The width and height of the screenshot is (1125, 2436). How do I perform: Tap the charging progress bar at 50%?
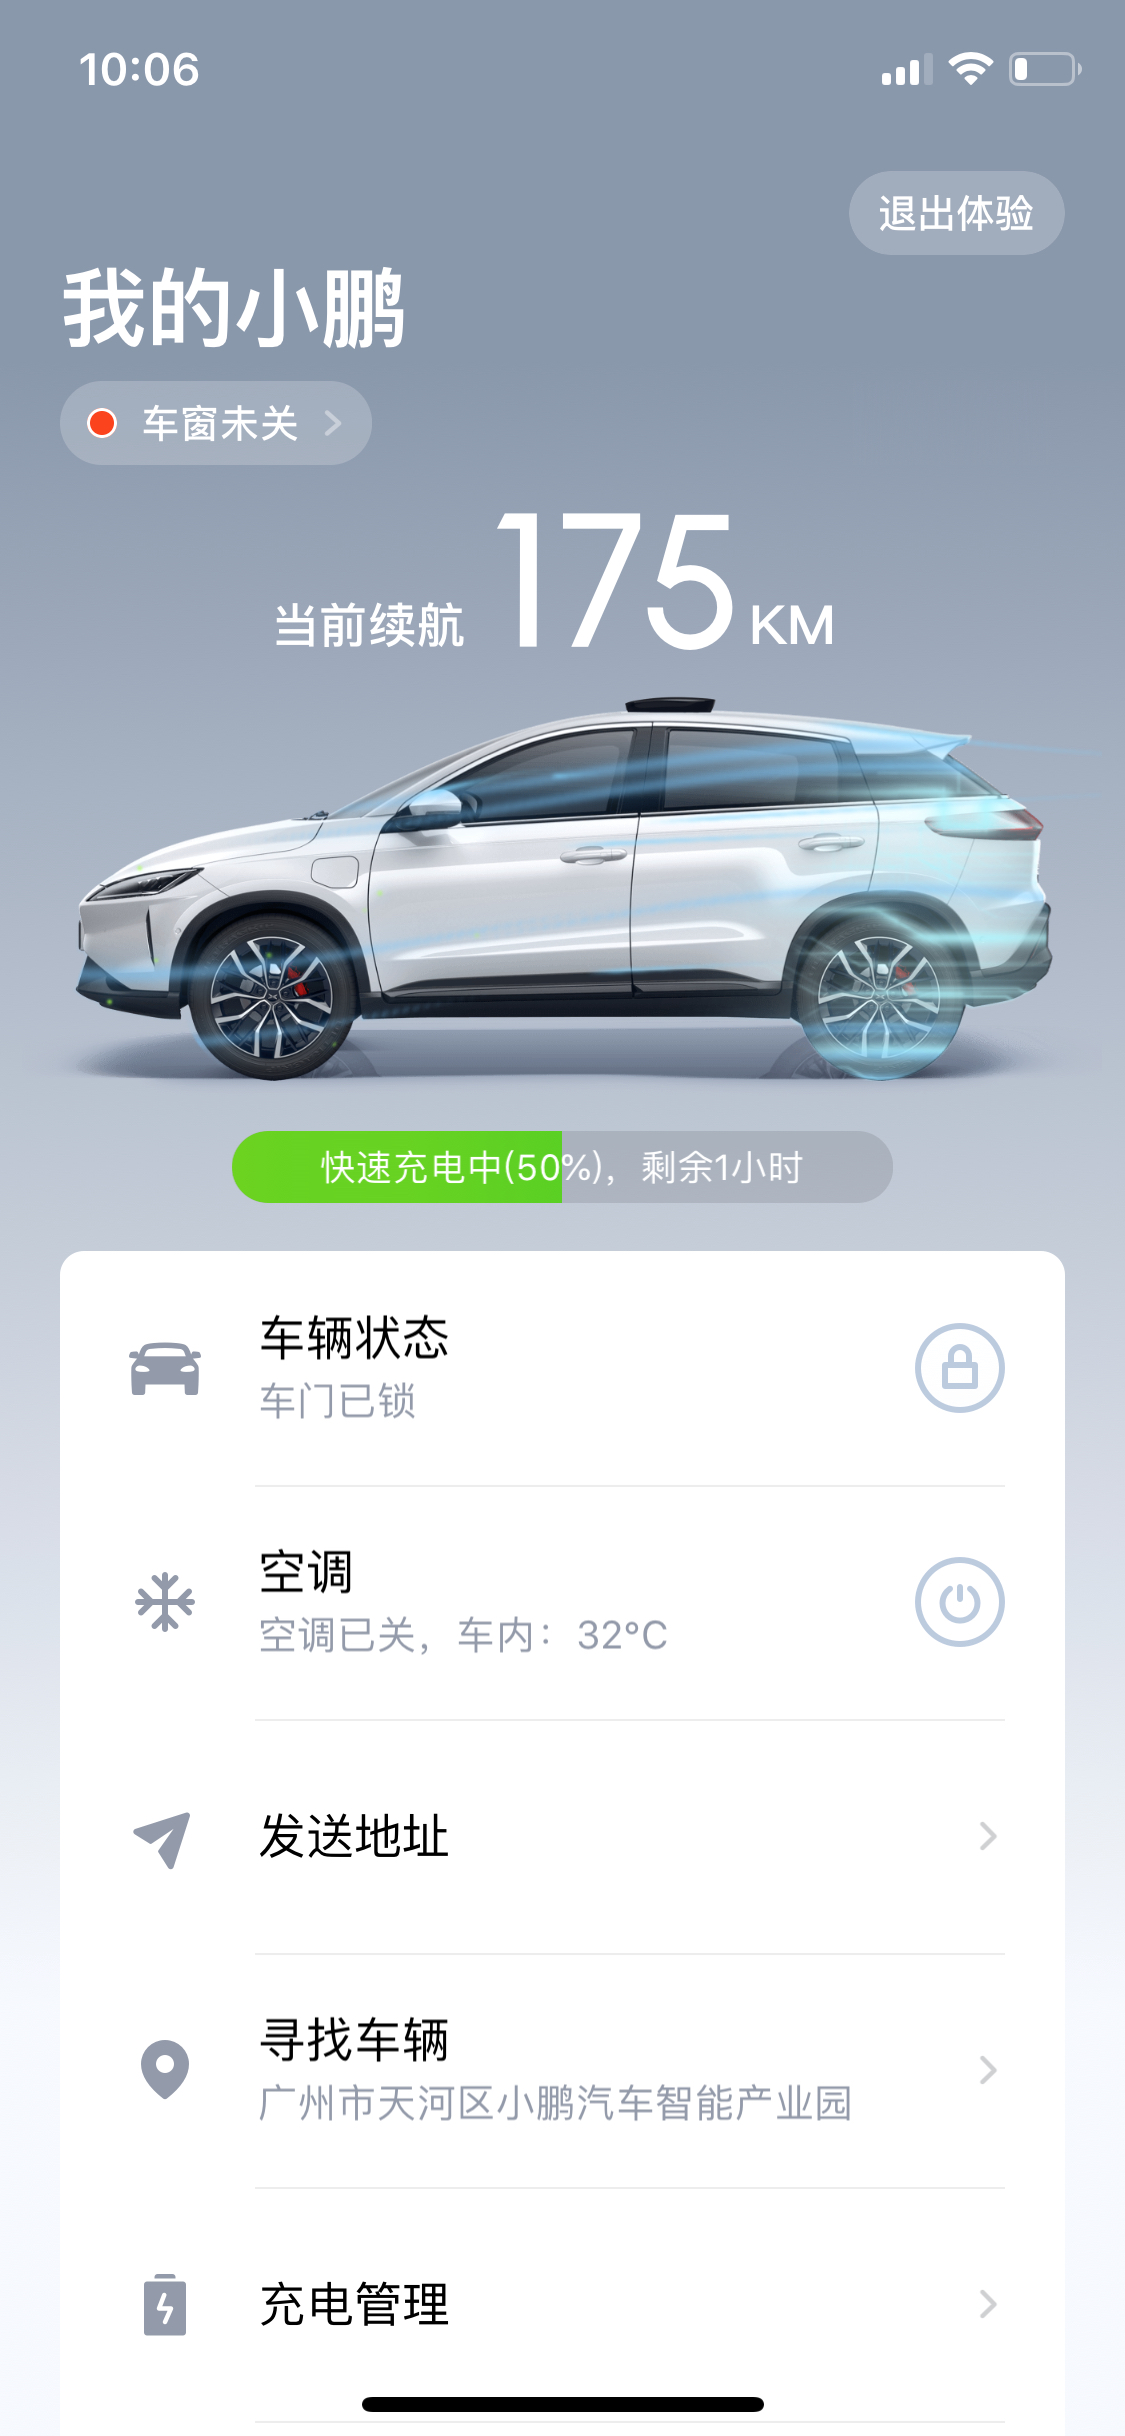pos(562,1167)
